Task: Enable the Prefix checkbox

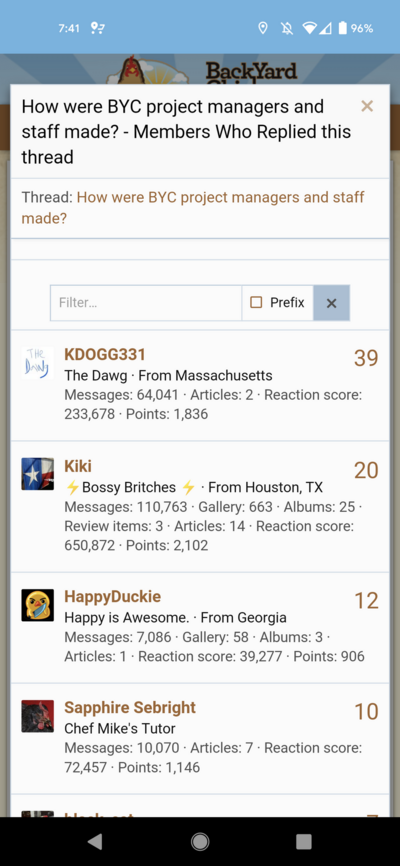Action: (256, 303)
